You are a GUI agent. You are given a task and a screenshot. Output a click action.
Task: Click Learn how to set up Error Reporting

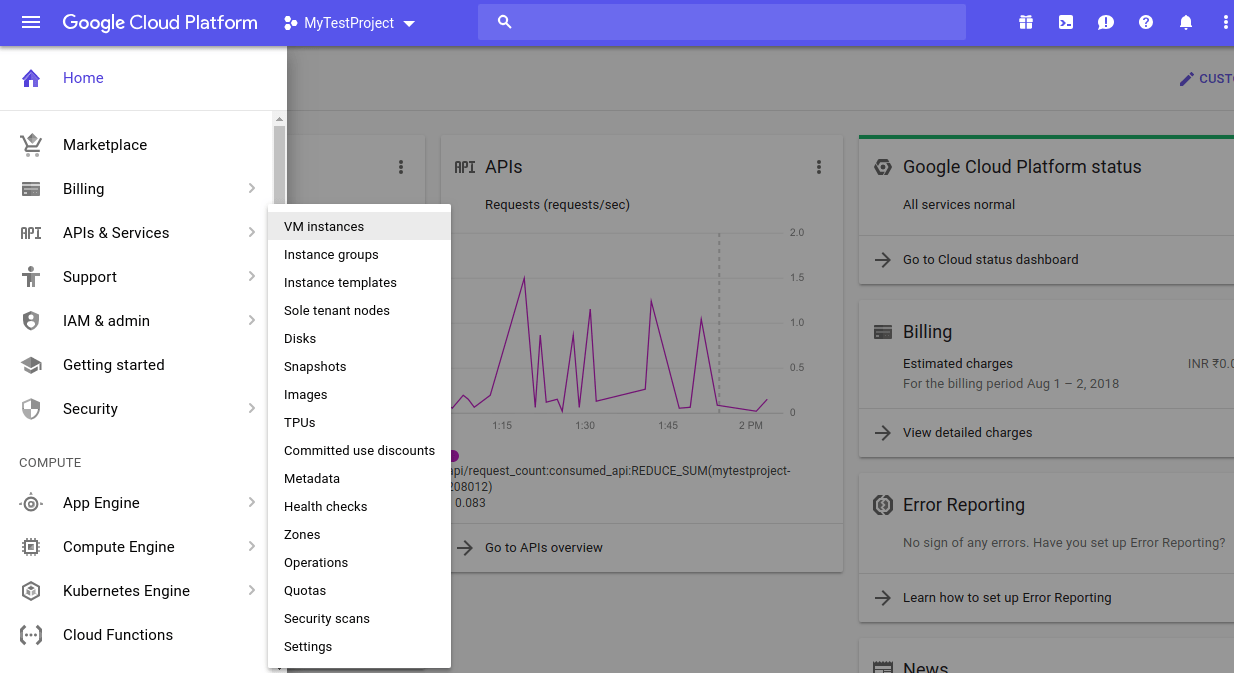pyautogui.click(x=1007, y=598)
